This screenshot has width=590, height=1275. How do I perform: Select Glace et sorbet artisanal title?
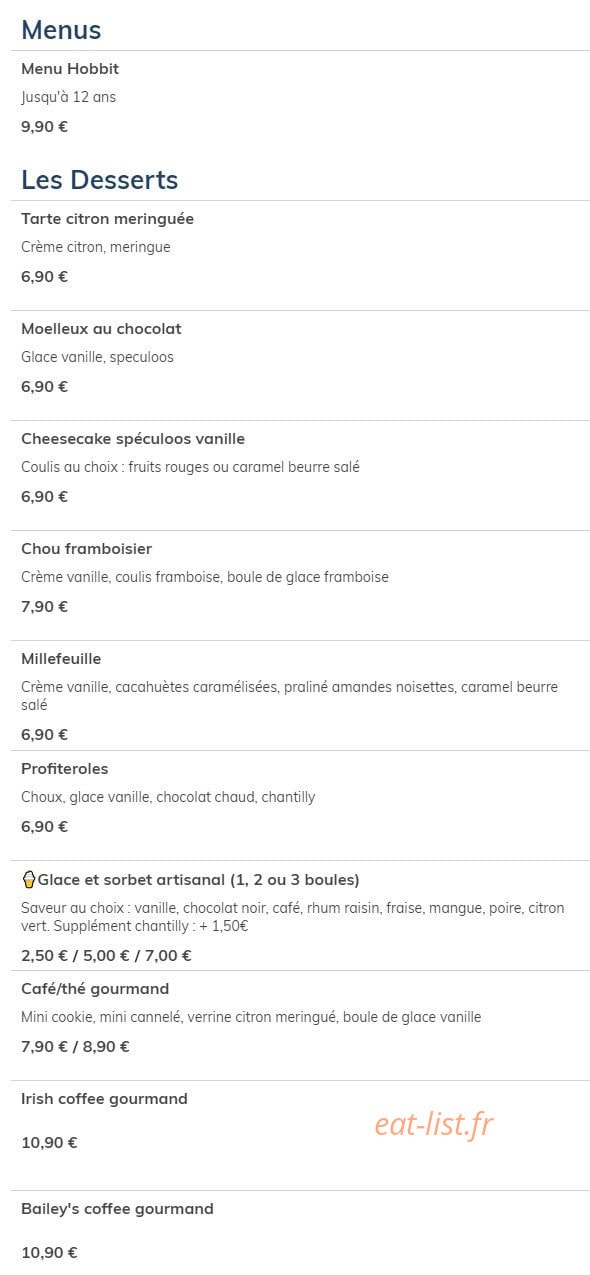click(199, 880)
